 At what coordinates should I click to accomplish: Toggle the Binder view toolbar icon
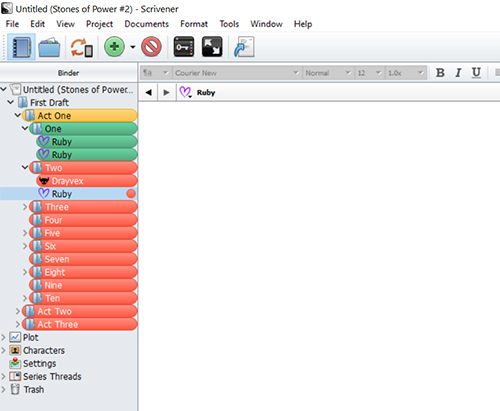(21, 47)
